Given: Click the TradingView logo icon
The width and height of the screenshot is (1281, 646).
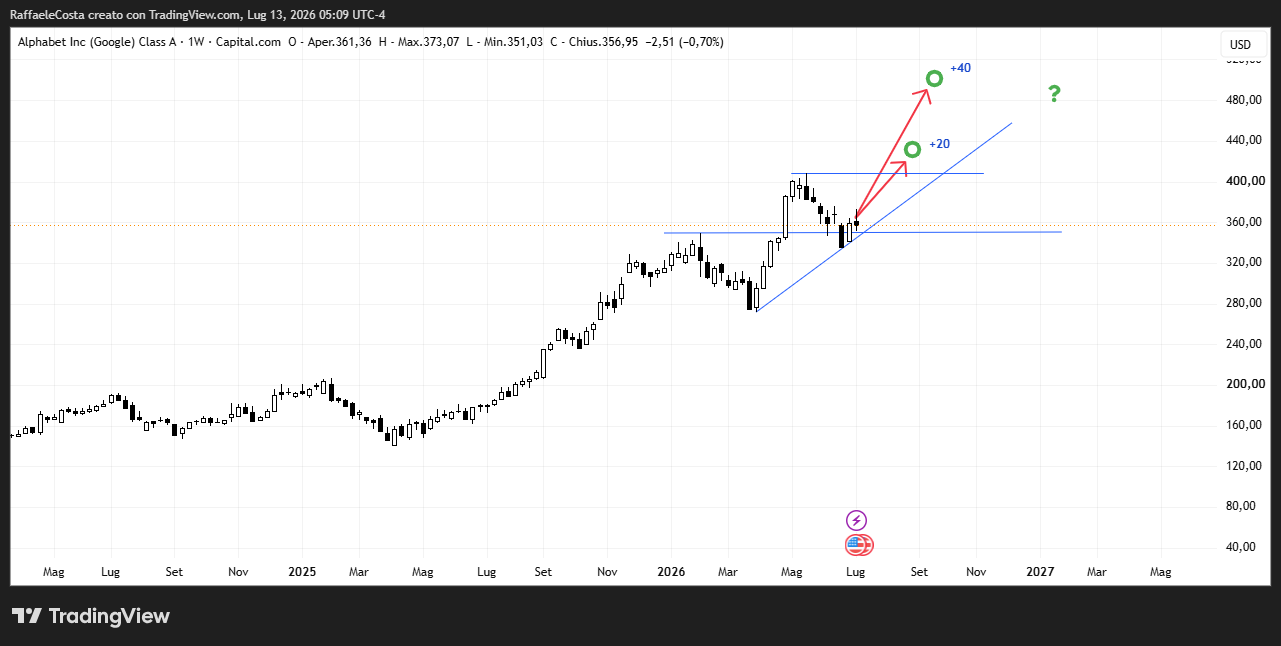Looking at the screenshot, I should tap(27, 616).
